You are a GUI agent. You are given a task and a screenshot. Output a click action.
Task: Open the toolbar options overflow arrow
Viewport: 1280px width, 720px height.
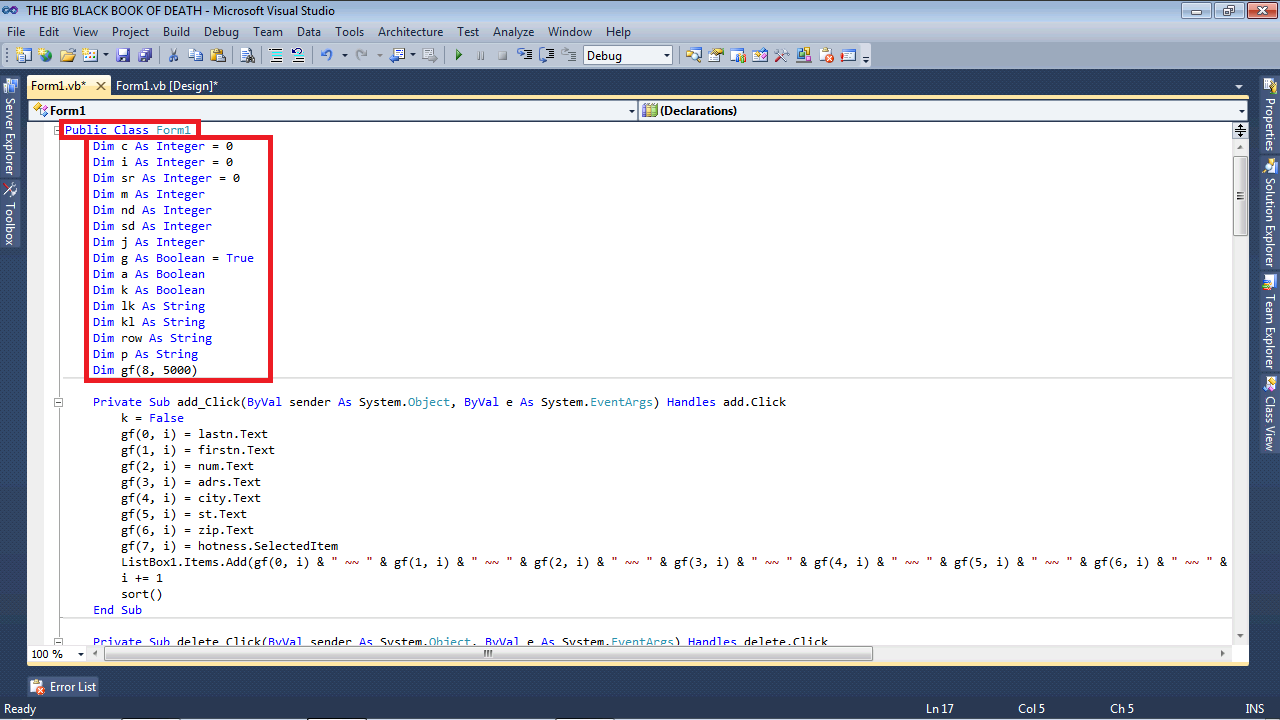click(866, 59)
